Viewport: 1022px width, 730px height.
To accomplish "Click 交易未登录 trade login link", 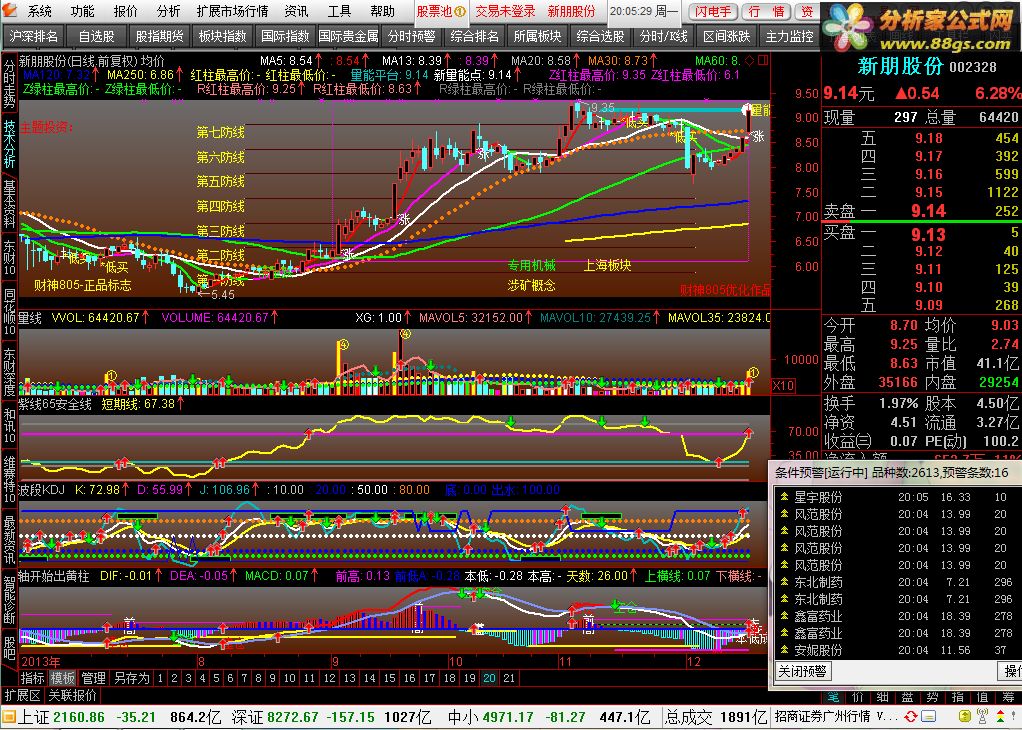I will point(505,11).
